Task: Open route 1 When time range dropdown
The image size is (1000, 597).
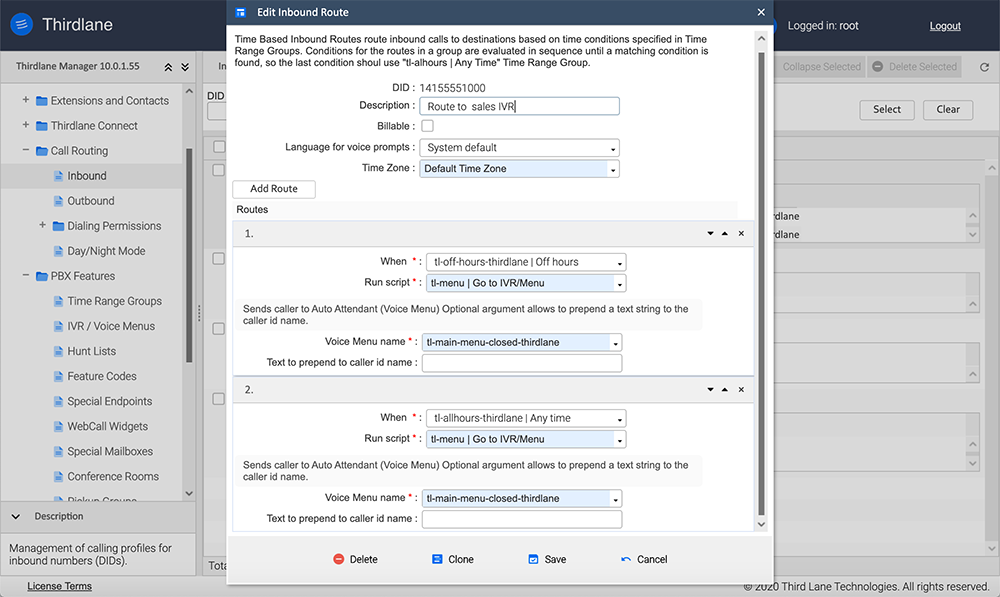Action: coord(525,262)
